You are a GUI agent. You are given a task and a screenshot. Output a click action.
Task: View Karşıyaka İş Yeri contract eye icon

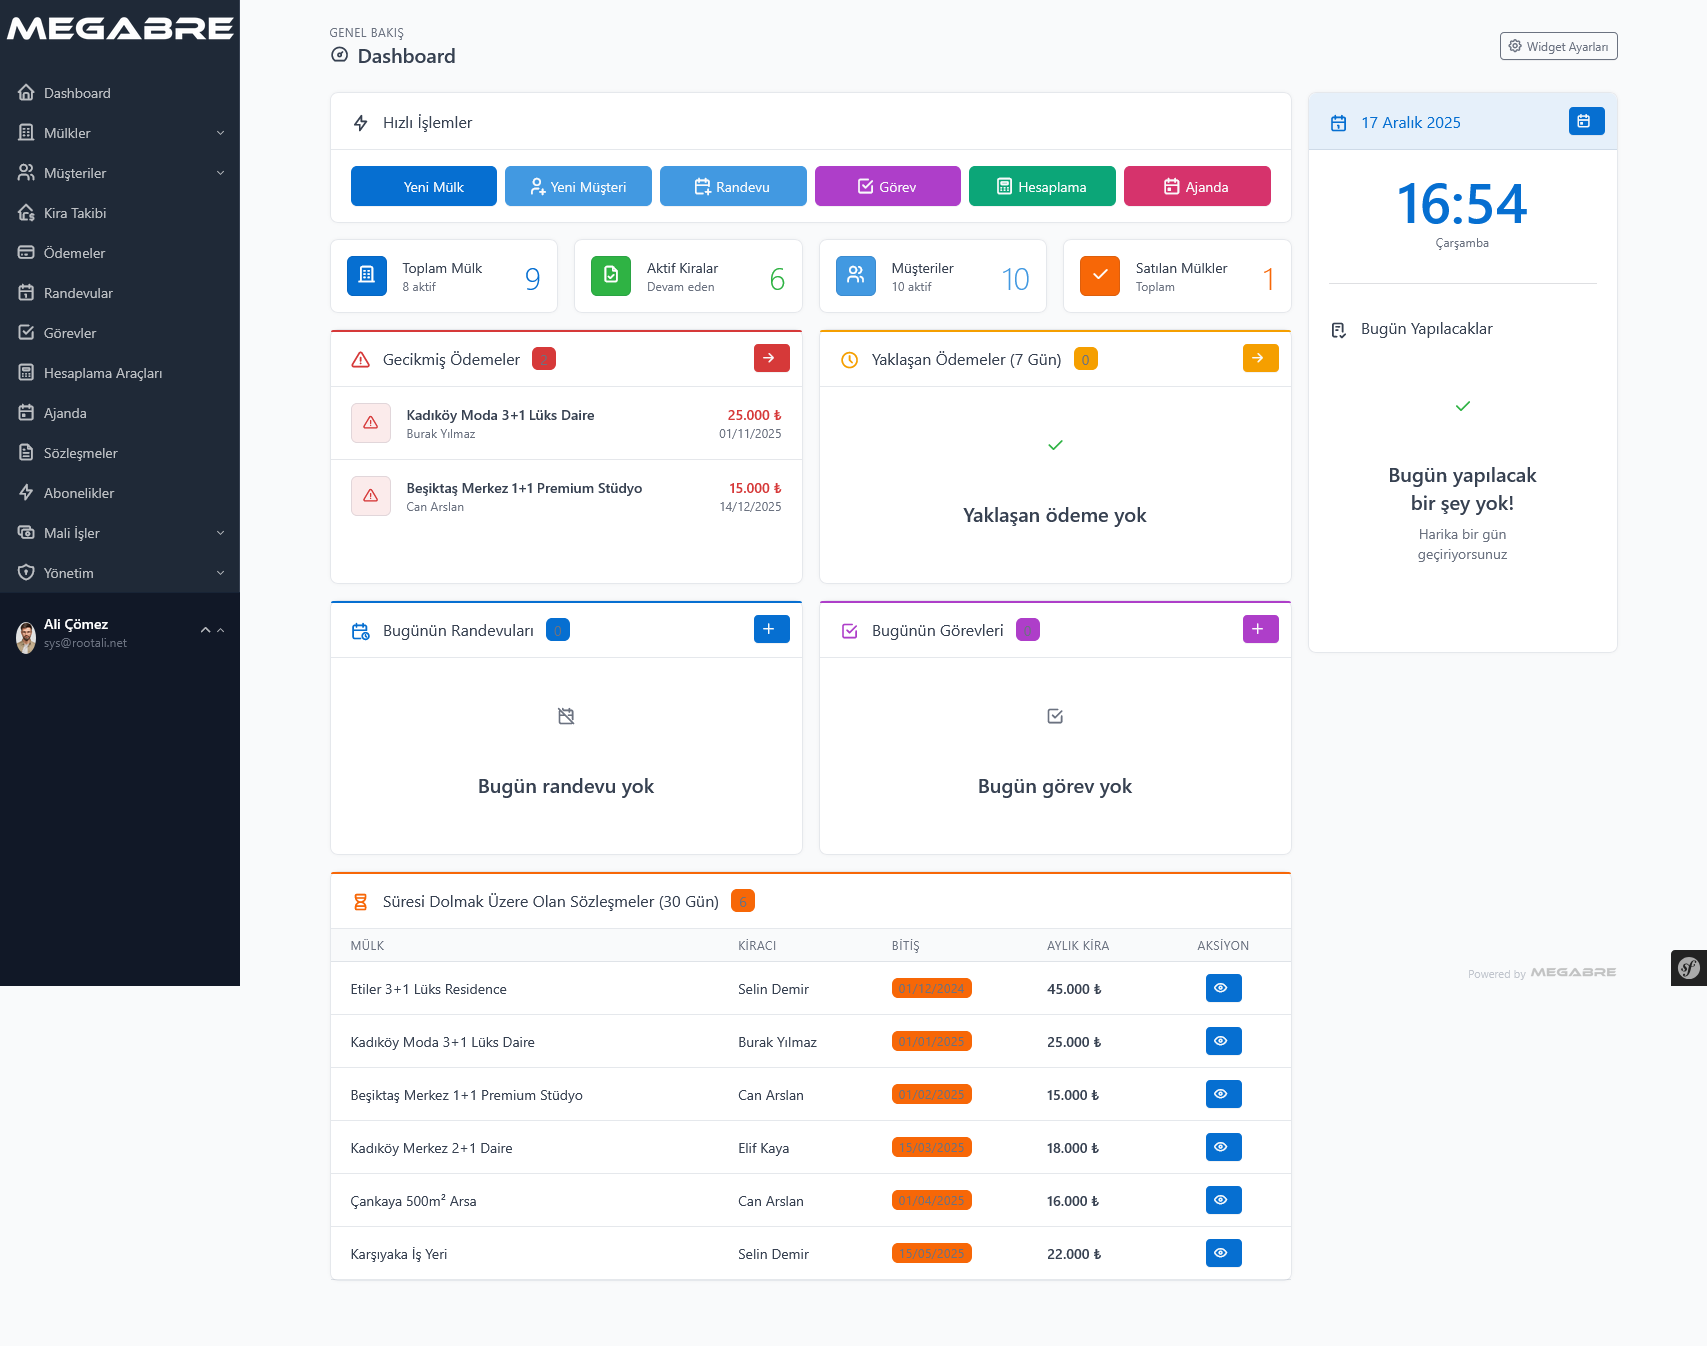[x=1223, y=1253]
